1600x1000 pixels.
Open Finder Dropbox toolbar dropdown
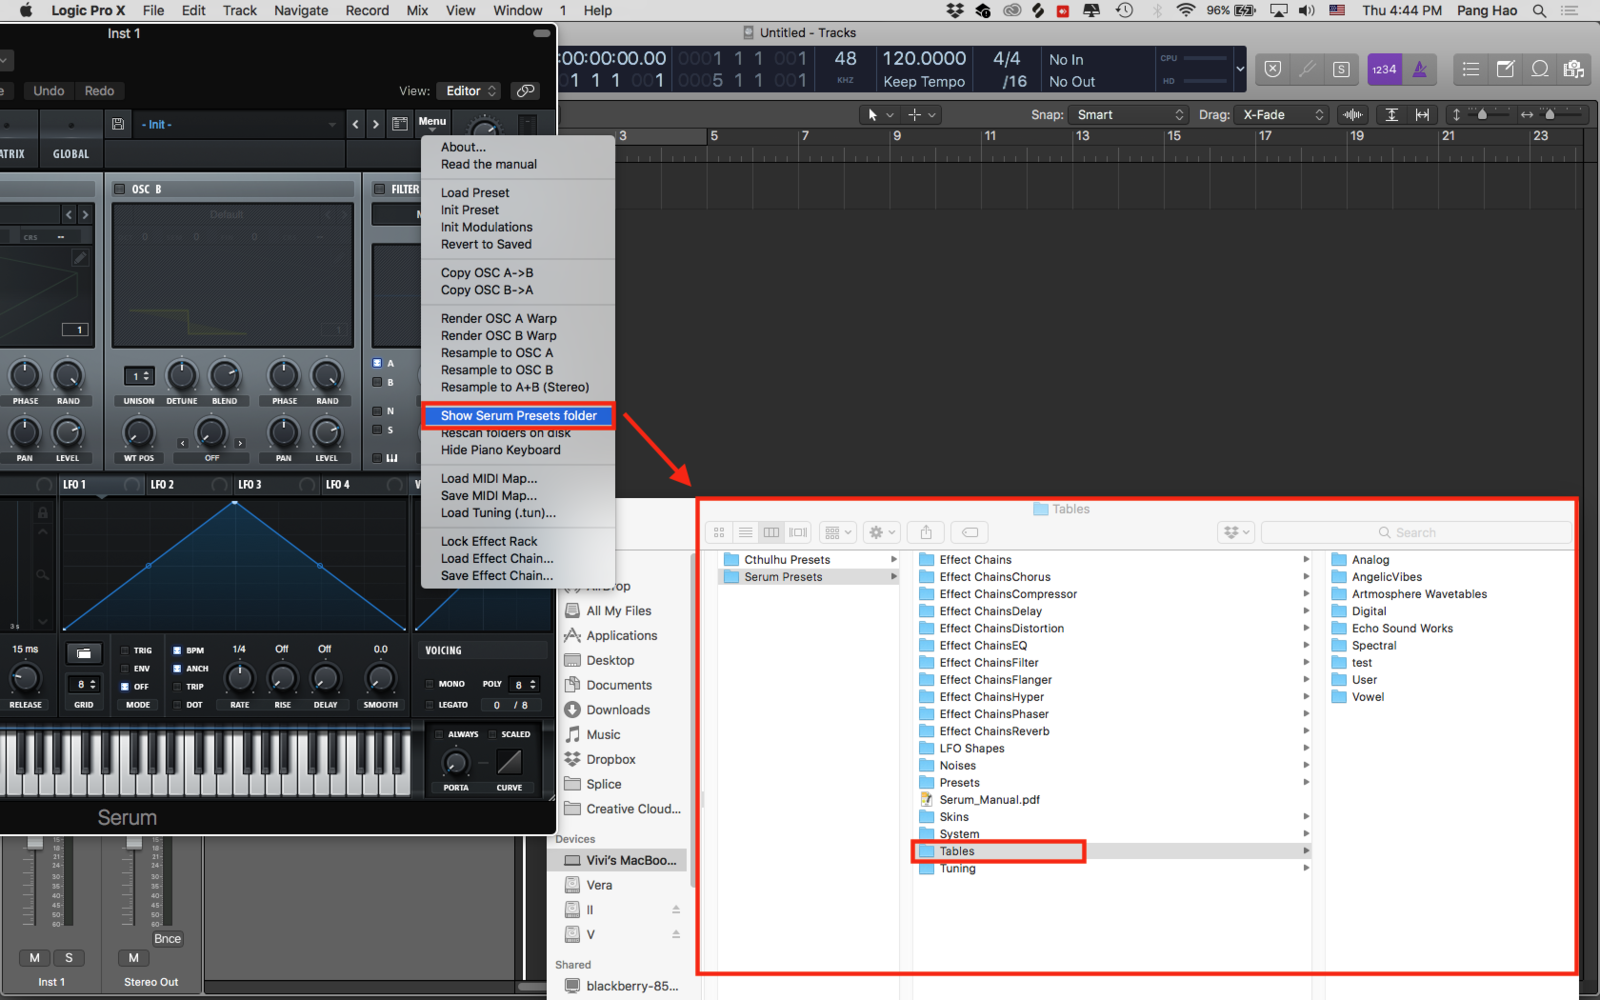(1236, 533)
